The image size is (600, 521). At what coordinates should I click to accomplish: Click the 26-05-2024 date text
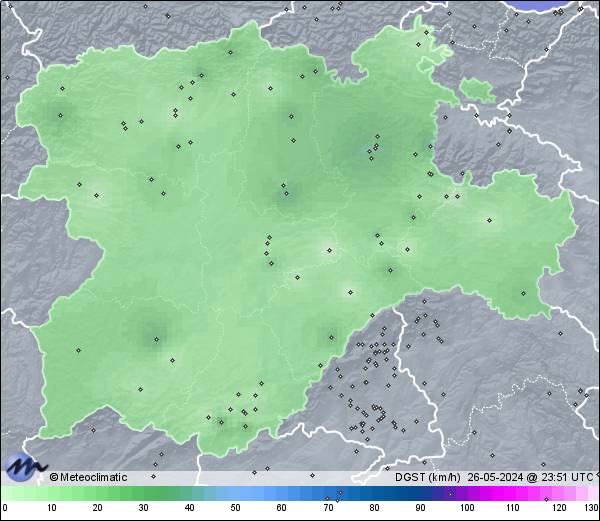point(495,477)
